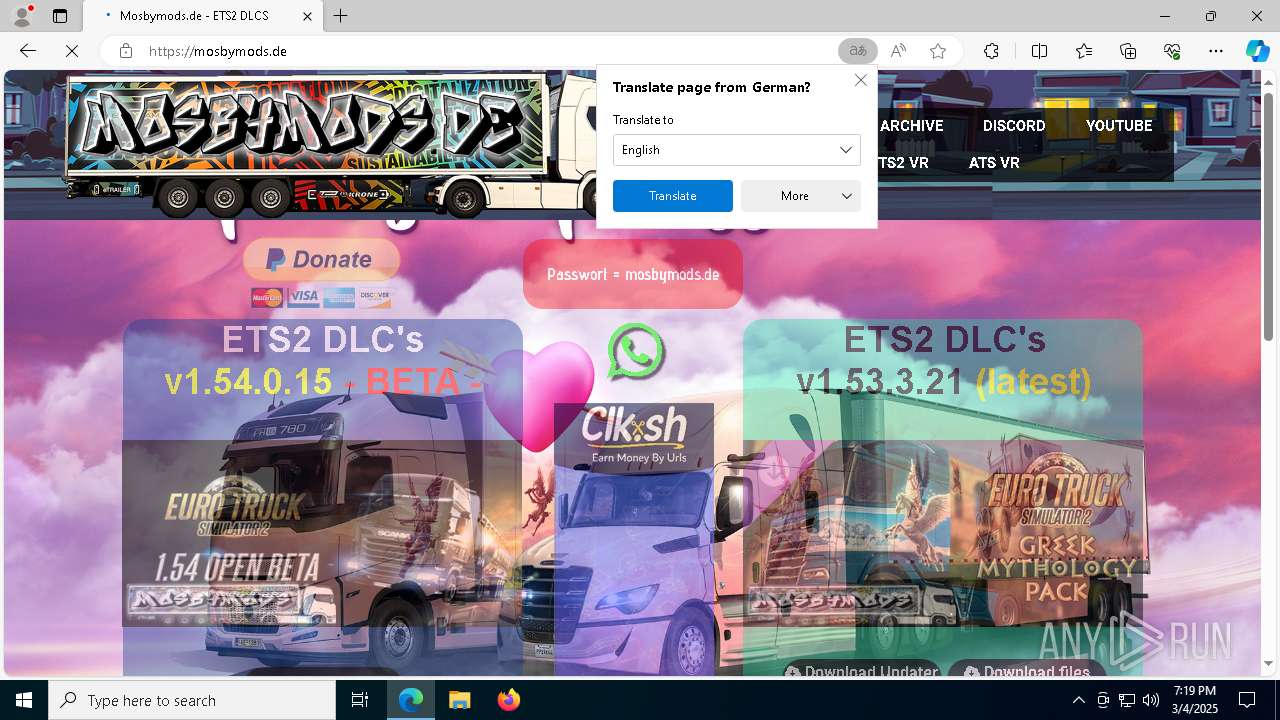Open Browser essentials heart icon

1172,51
